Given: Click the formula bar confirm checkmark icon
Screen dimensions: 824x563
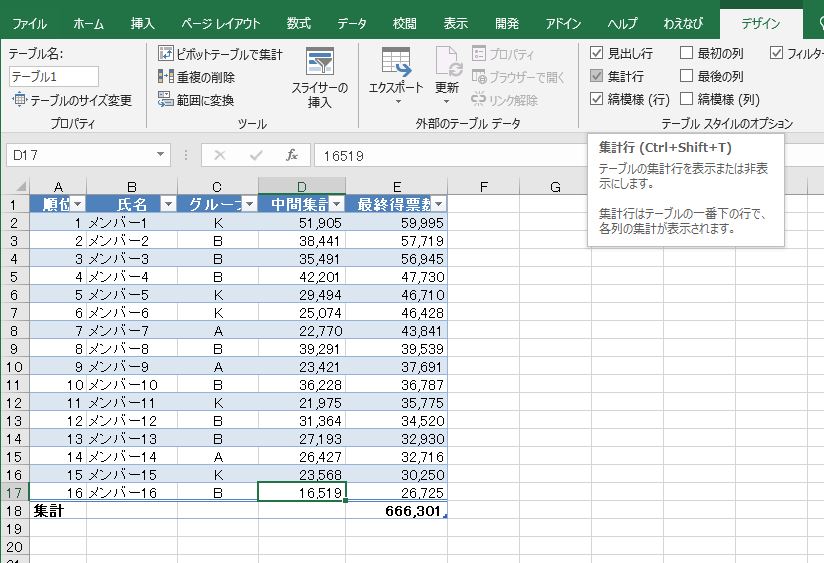Looking at the screenshot, I should [256, 155].
